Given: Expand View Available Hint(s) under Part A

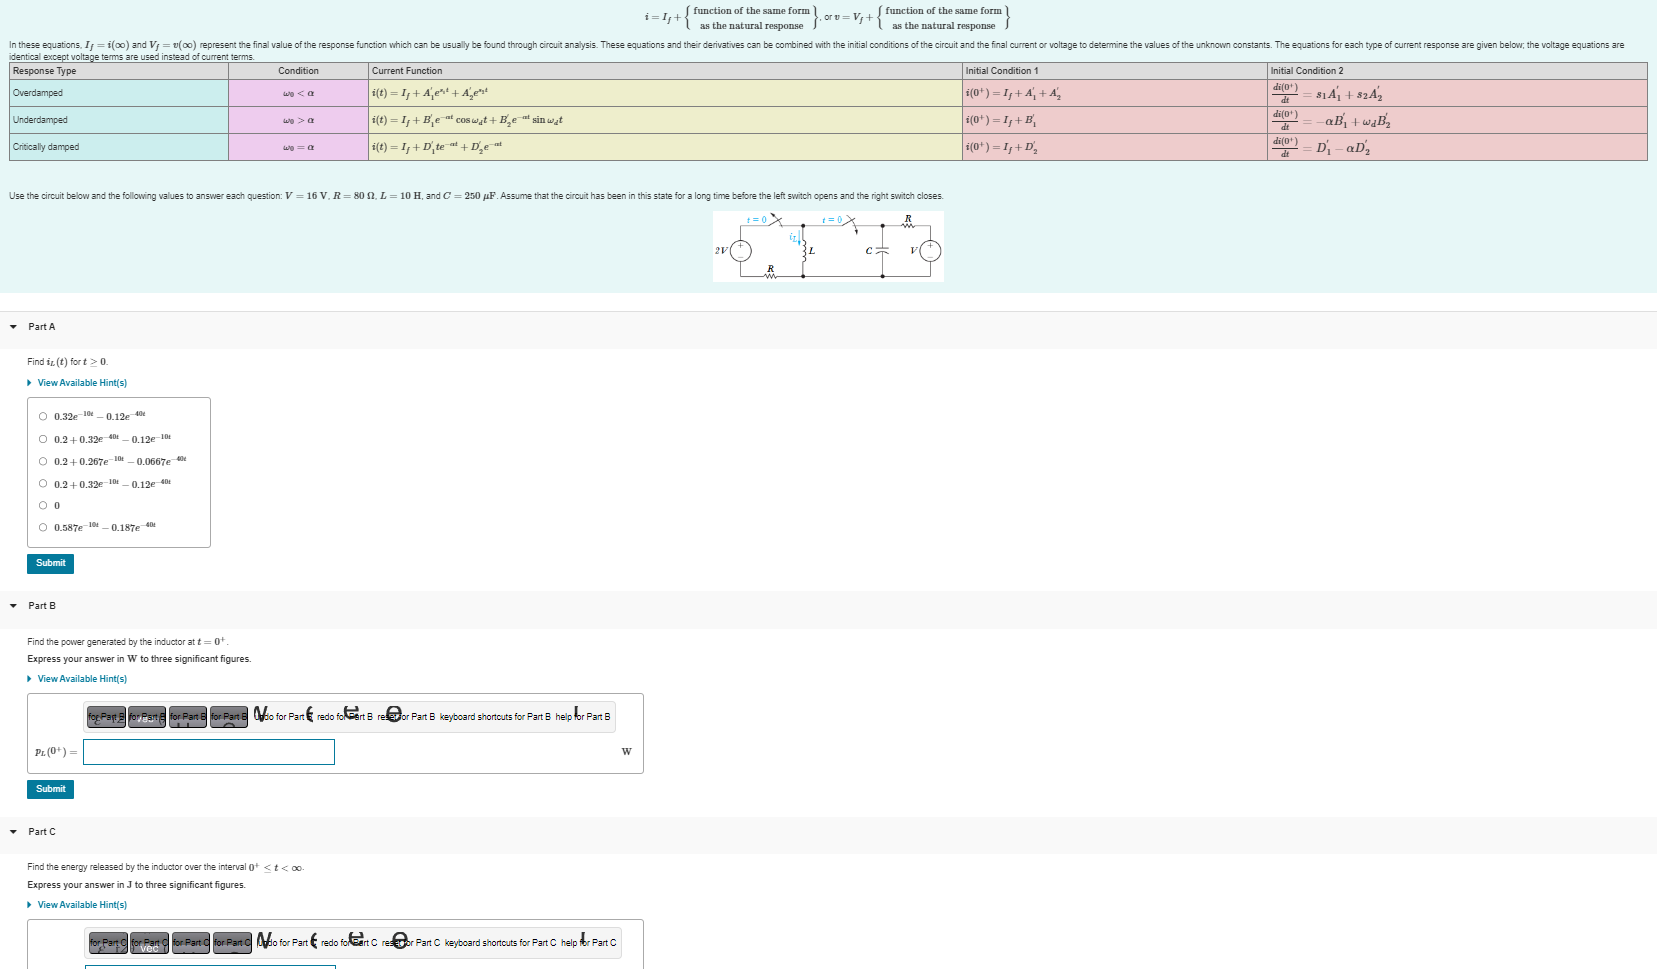Looking at the screenshot, I should pos(77,383).
